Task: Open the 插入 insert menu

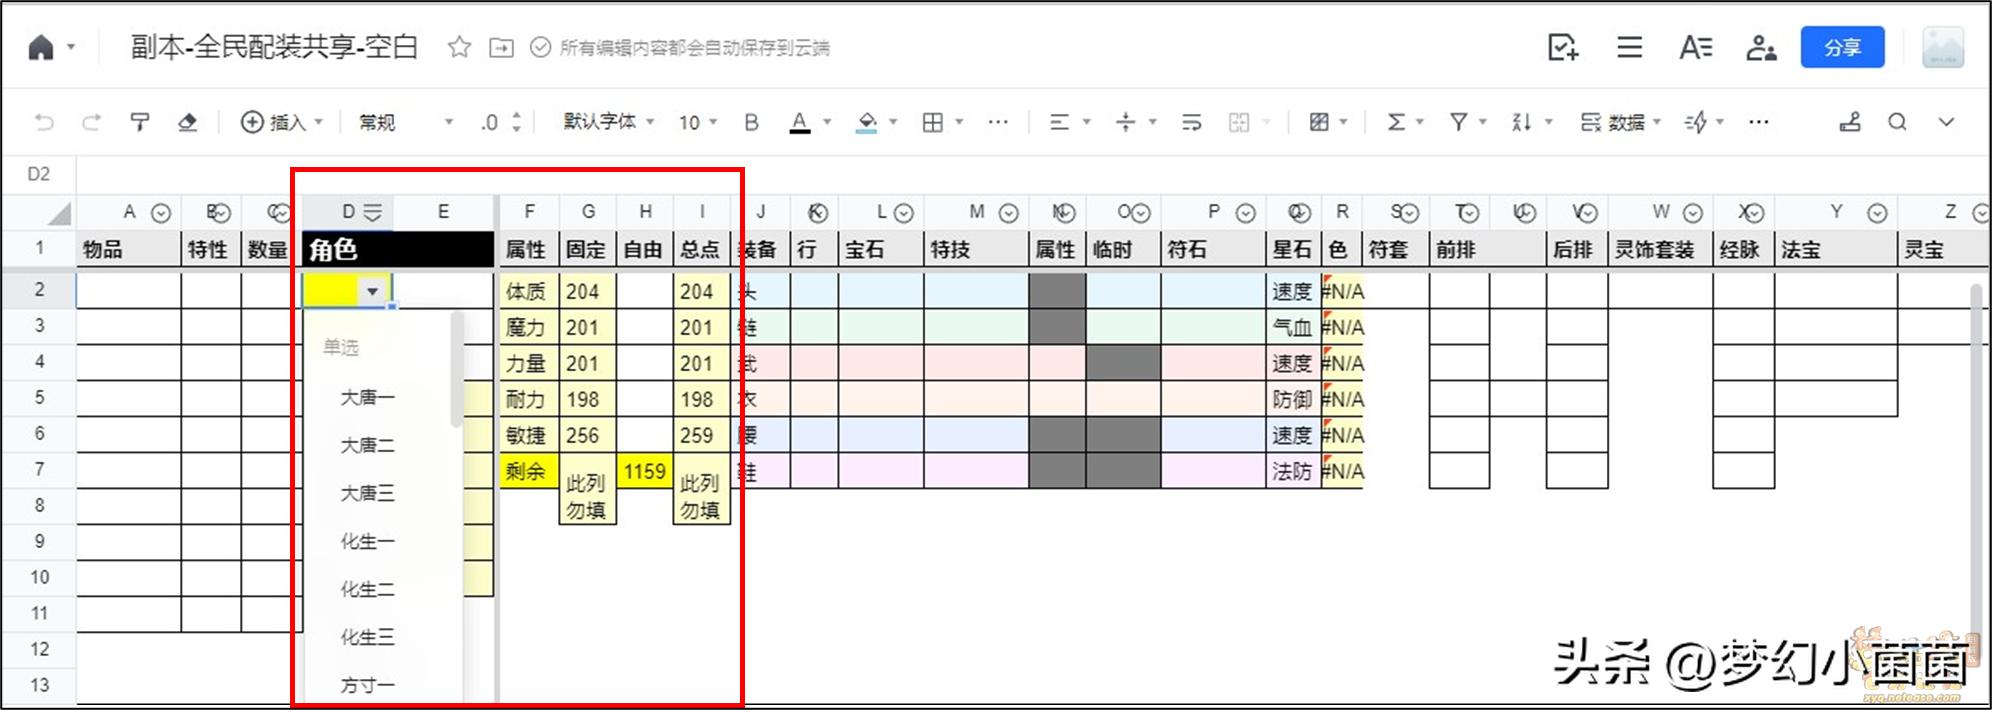Action: pyautogui.click(x=281, y=122)
